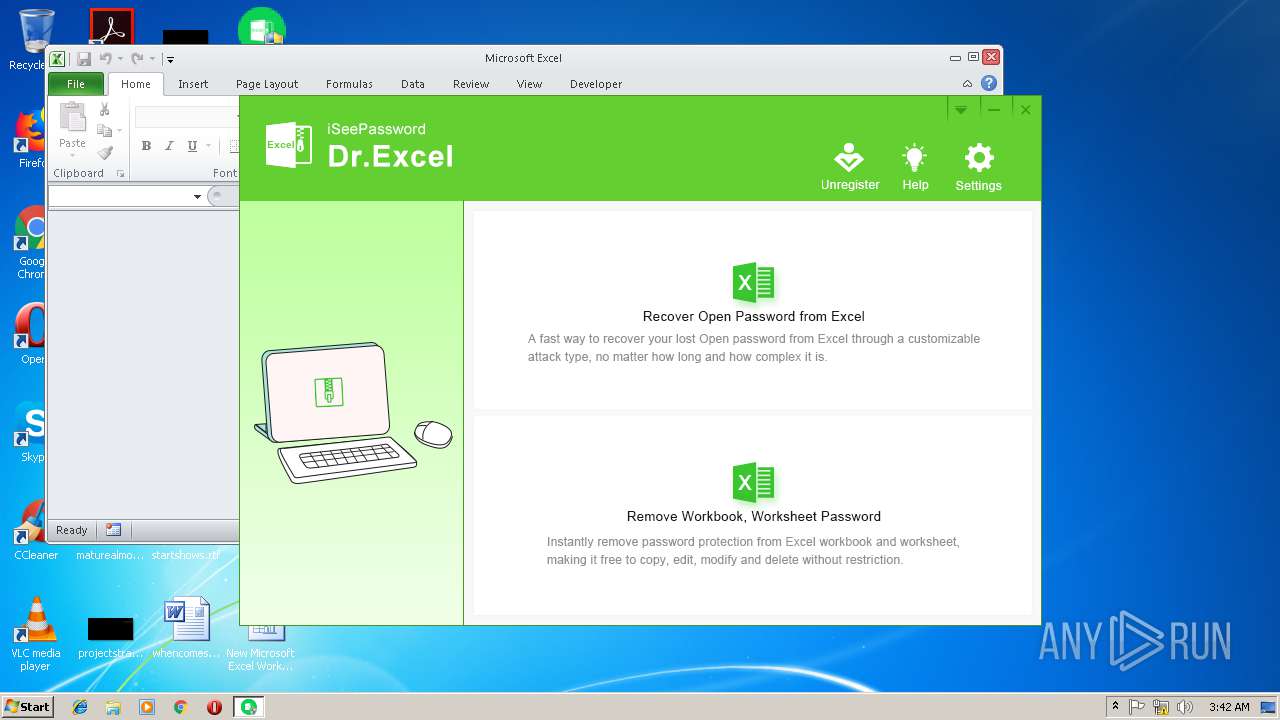The height and width of the screenshot is (720, 1280).
Task: Open Adobe Reader desktop shortcut
Action: click(111, 28)
